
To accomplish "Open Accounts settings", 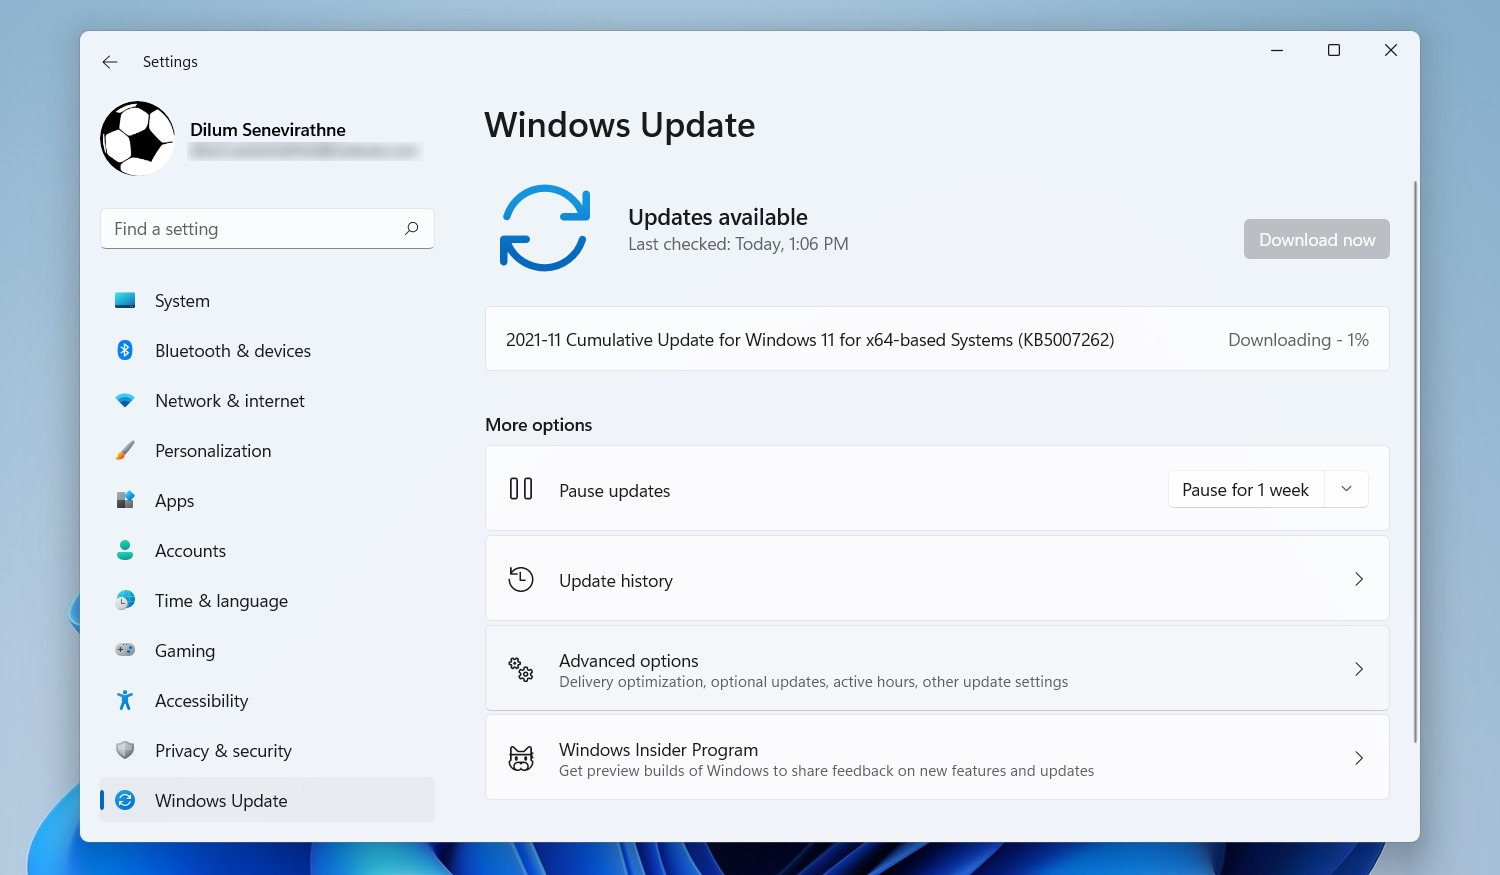I will point(267,551).
